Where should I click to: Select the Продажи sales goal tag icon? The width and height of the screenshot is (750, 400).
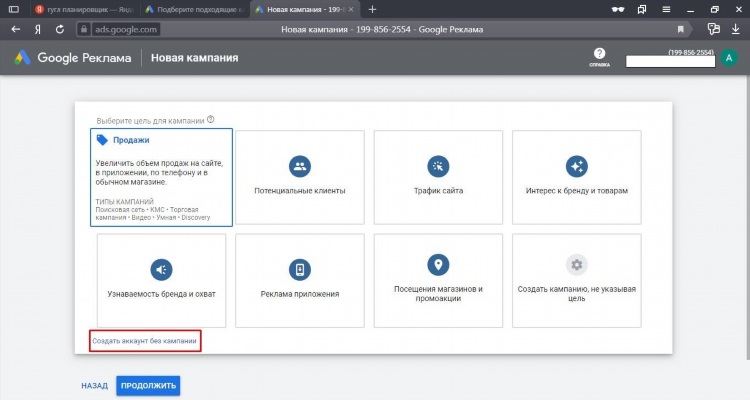102,140
